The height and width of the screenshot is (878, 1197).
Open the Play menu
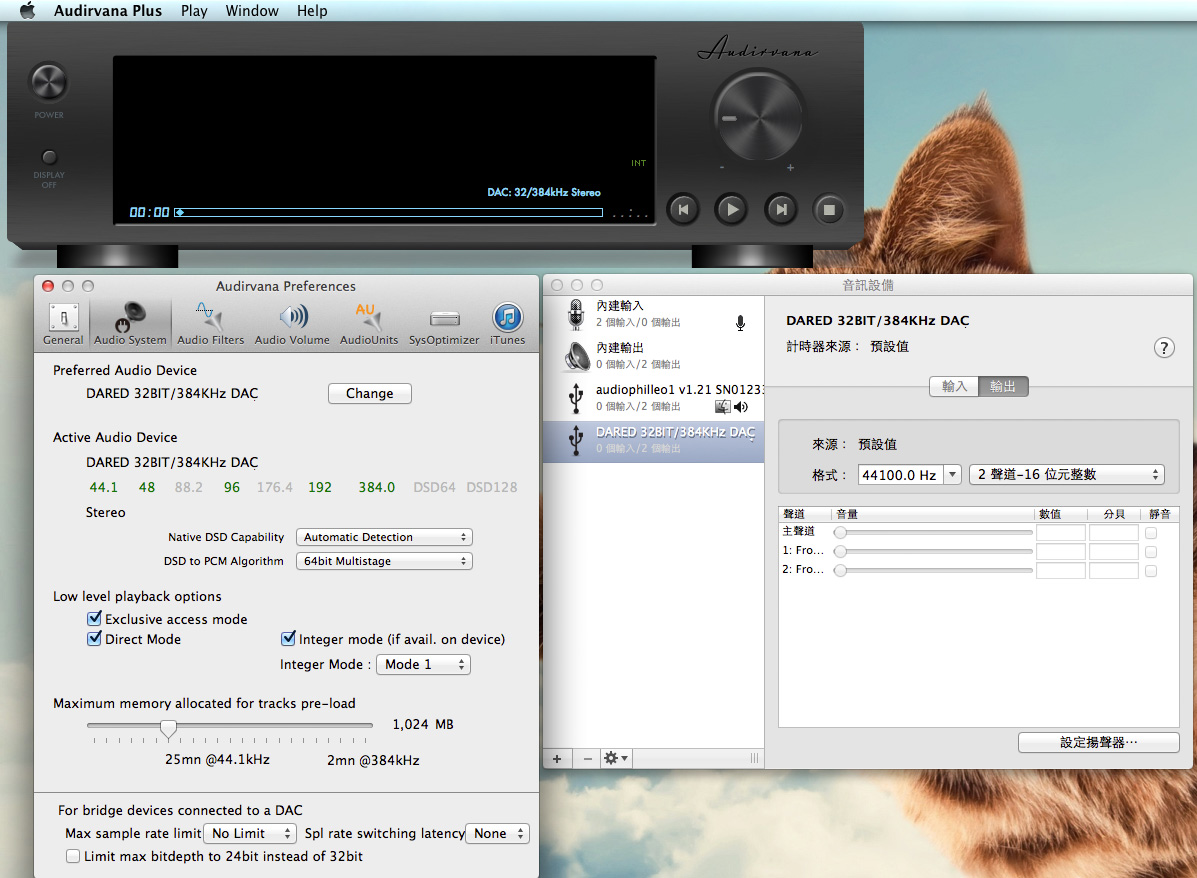click(194, 11)
